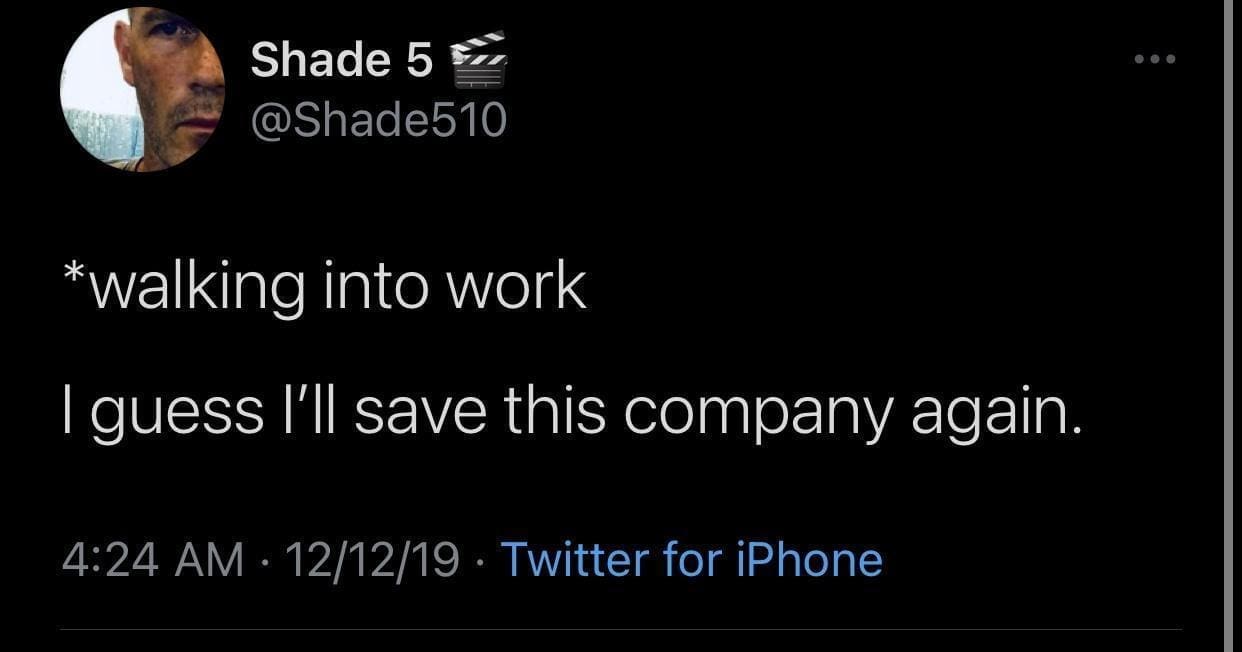
Task: Open the @Shade510 handle
Action: click(x=378, y=121)
